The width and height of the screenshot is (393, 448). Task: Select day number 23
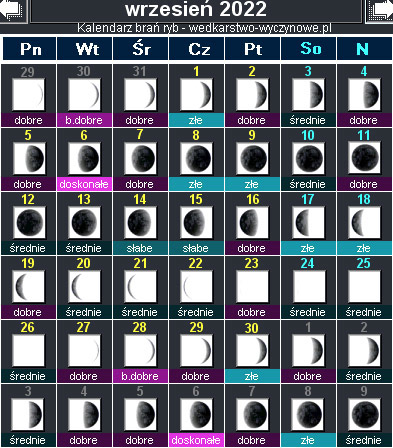click(252, 263)
